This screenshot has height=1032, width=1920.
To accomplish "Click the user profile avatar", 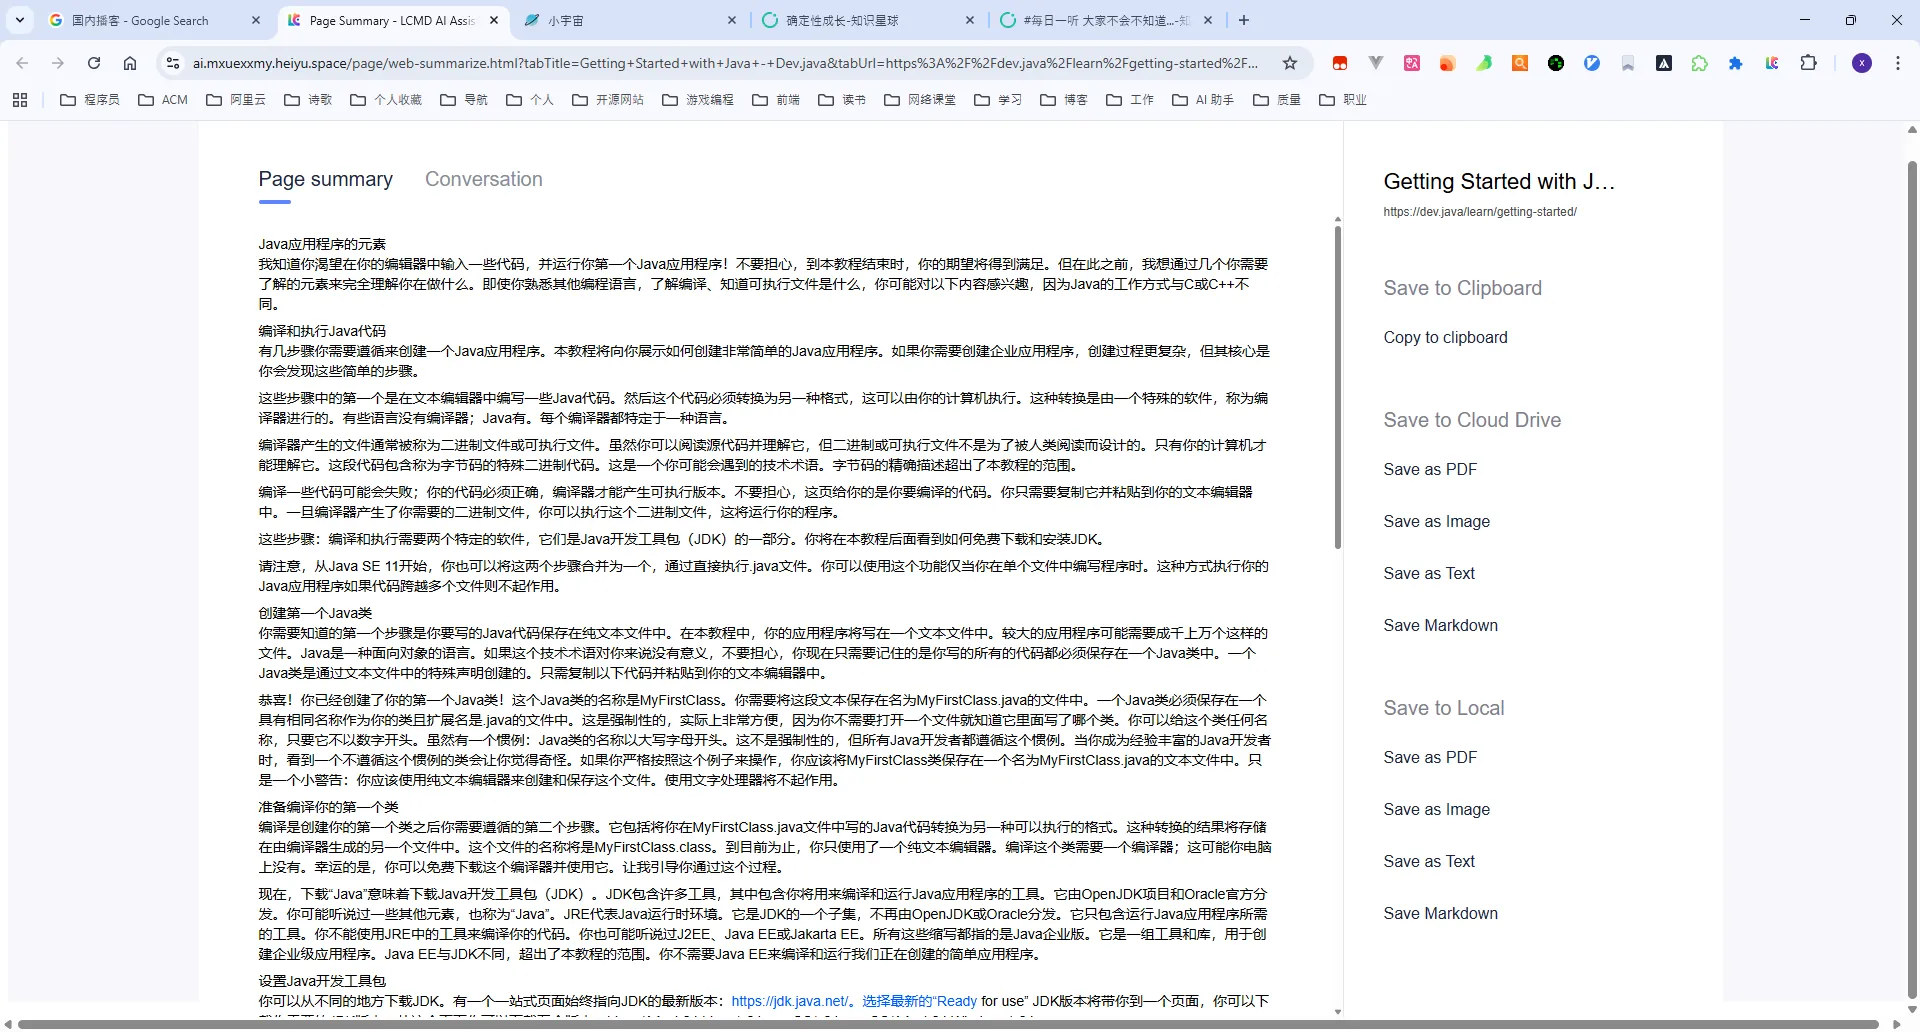I will [x=1862, y=63].
